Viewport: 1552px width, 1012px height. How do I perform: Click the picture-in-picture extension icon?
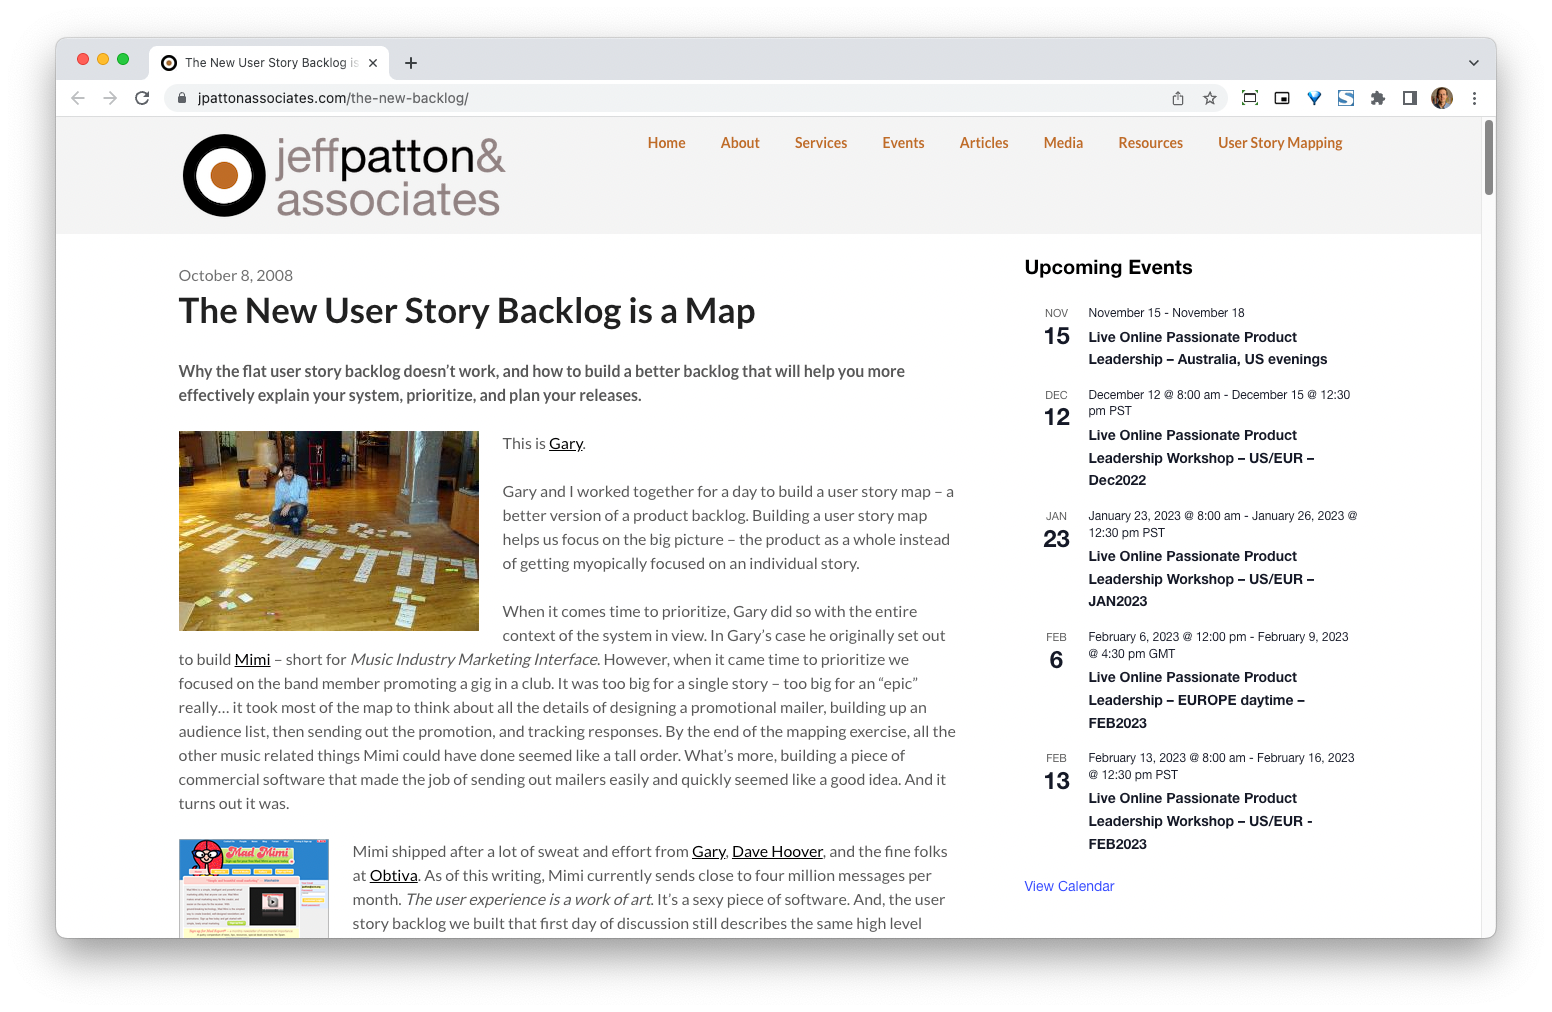[x=1281, y=98]
